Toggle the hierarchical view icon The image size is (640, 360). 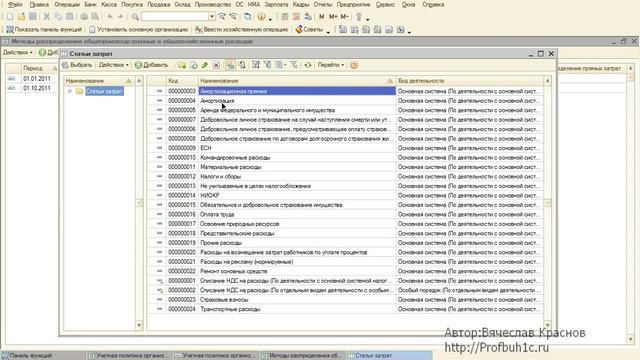coord(230,65)
